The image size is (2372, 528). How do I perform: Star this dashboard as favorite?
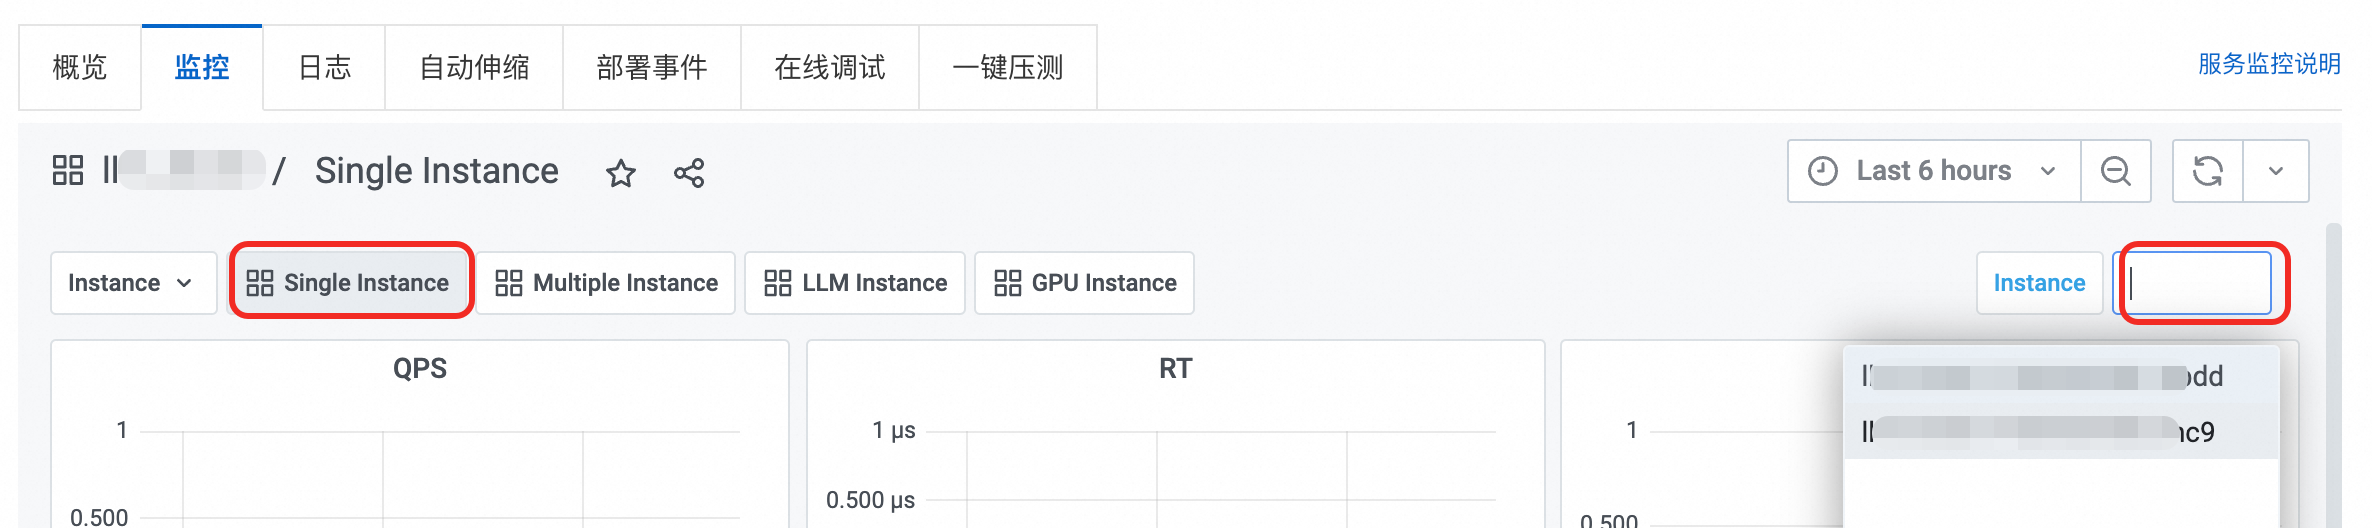click(x=621, y=173)
